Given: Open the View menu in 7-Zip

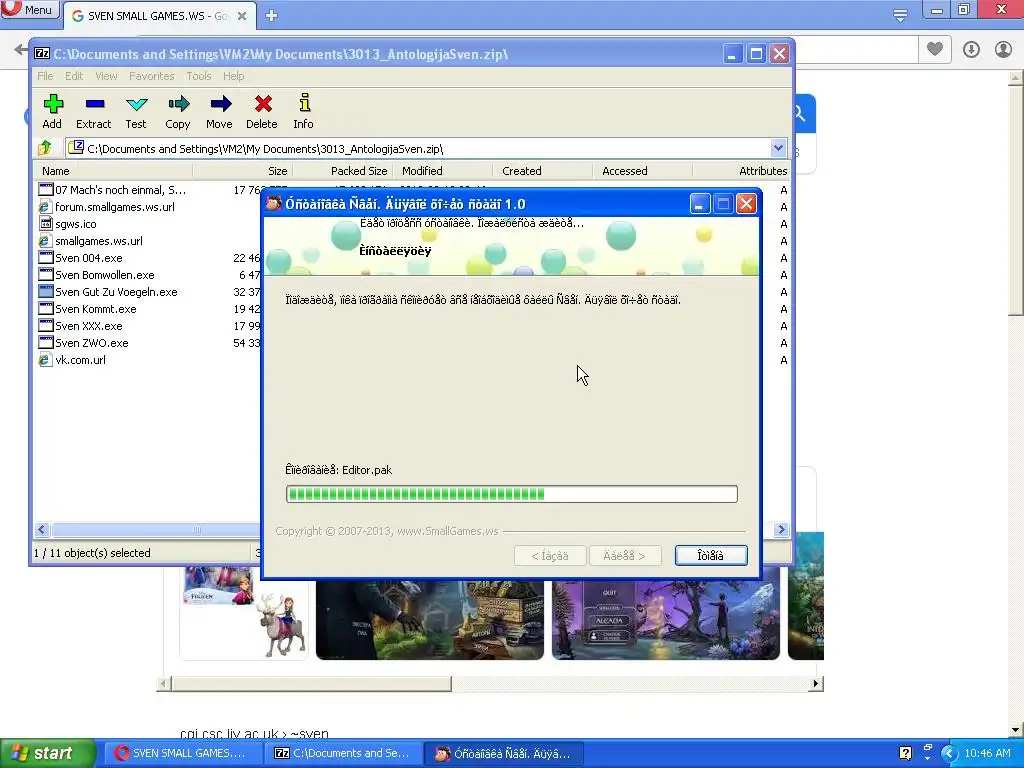Looking at the screenshot, I should point(106,76).
